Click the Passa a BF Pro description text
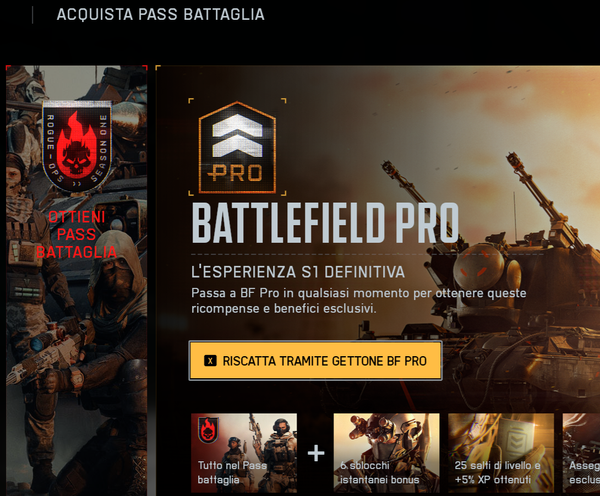The height and width of the screenshot is (496, 600). (359, 301)
